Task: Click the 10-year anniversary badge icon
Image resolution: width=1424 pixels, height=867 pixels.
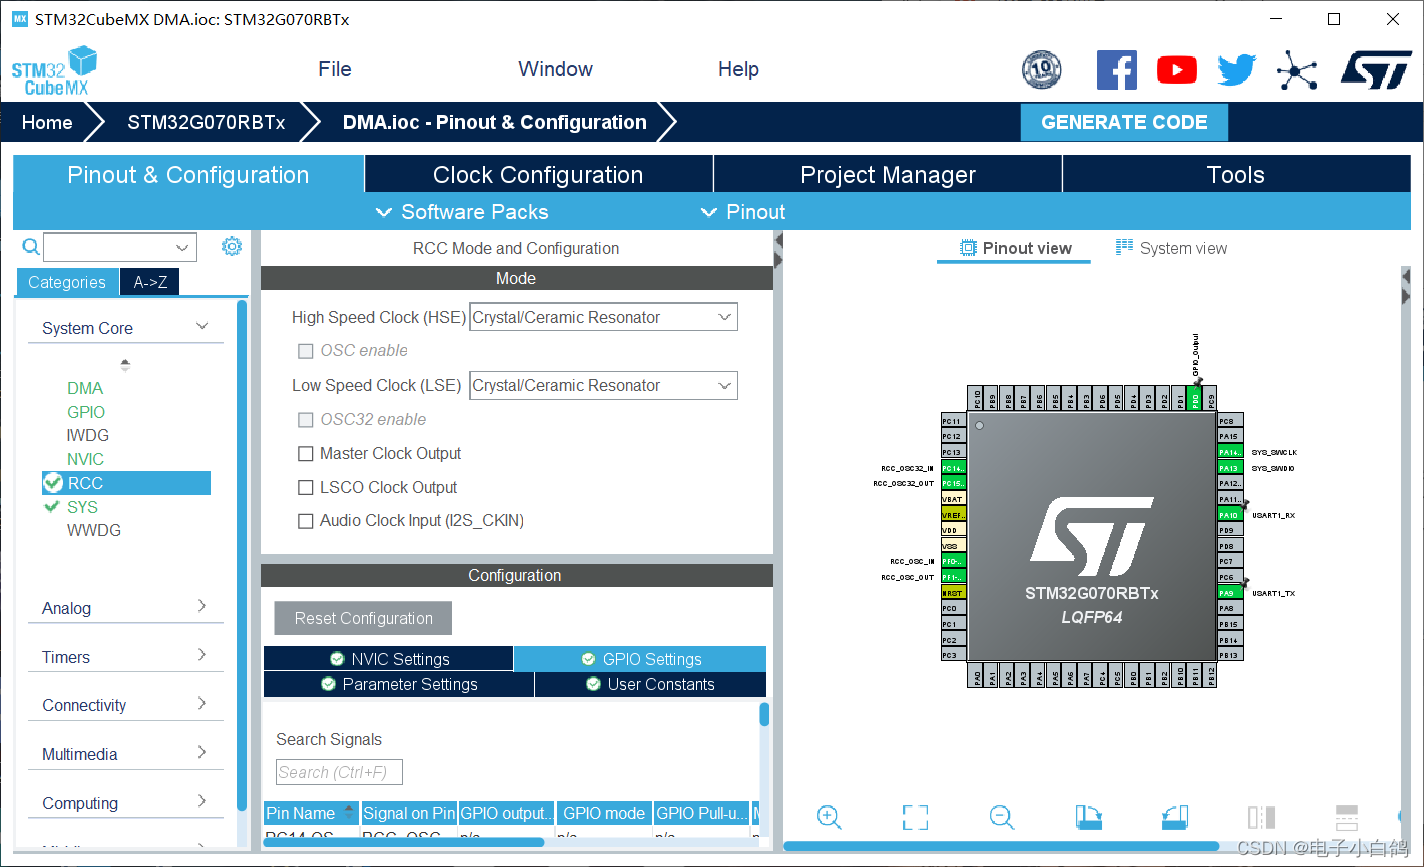Action: click(x=1041, y=70)
